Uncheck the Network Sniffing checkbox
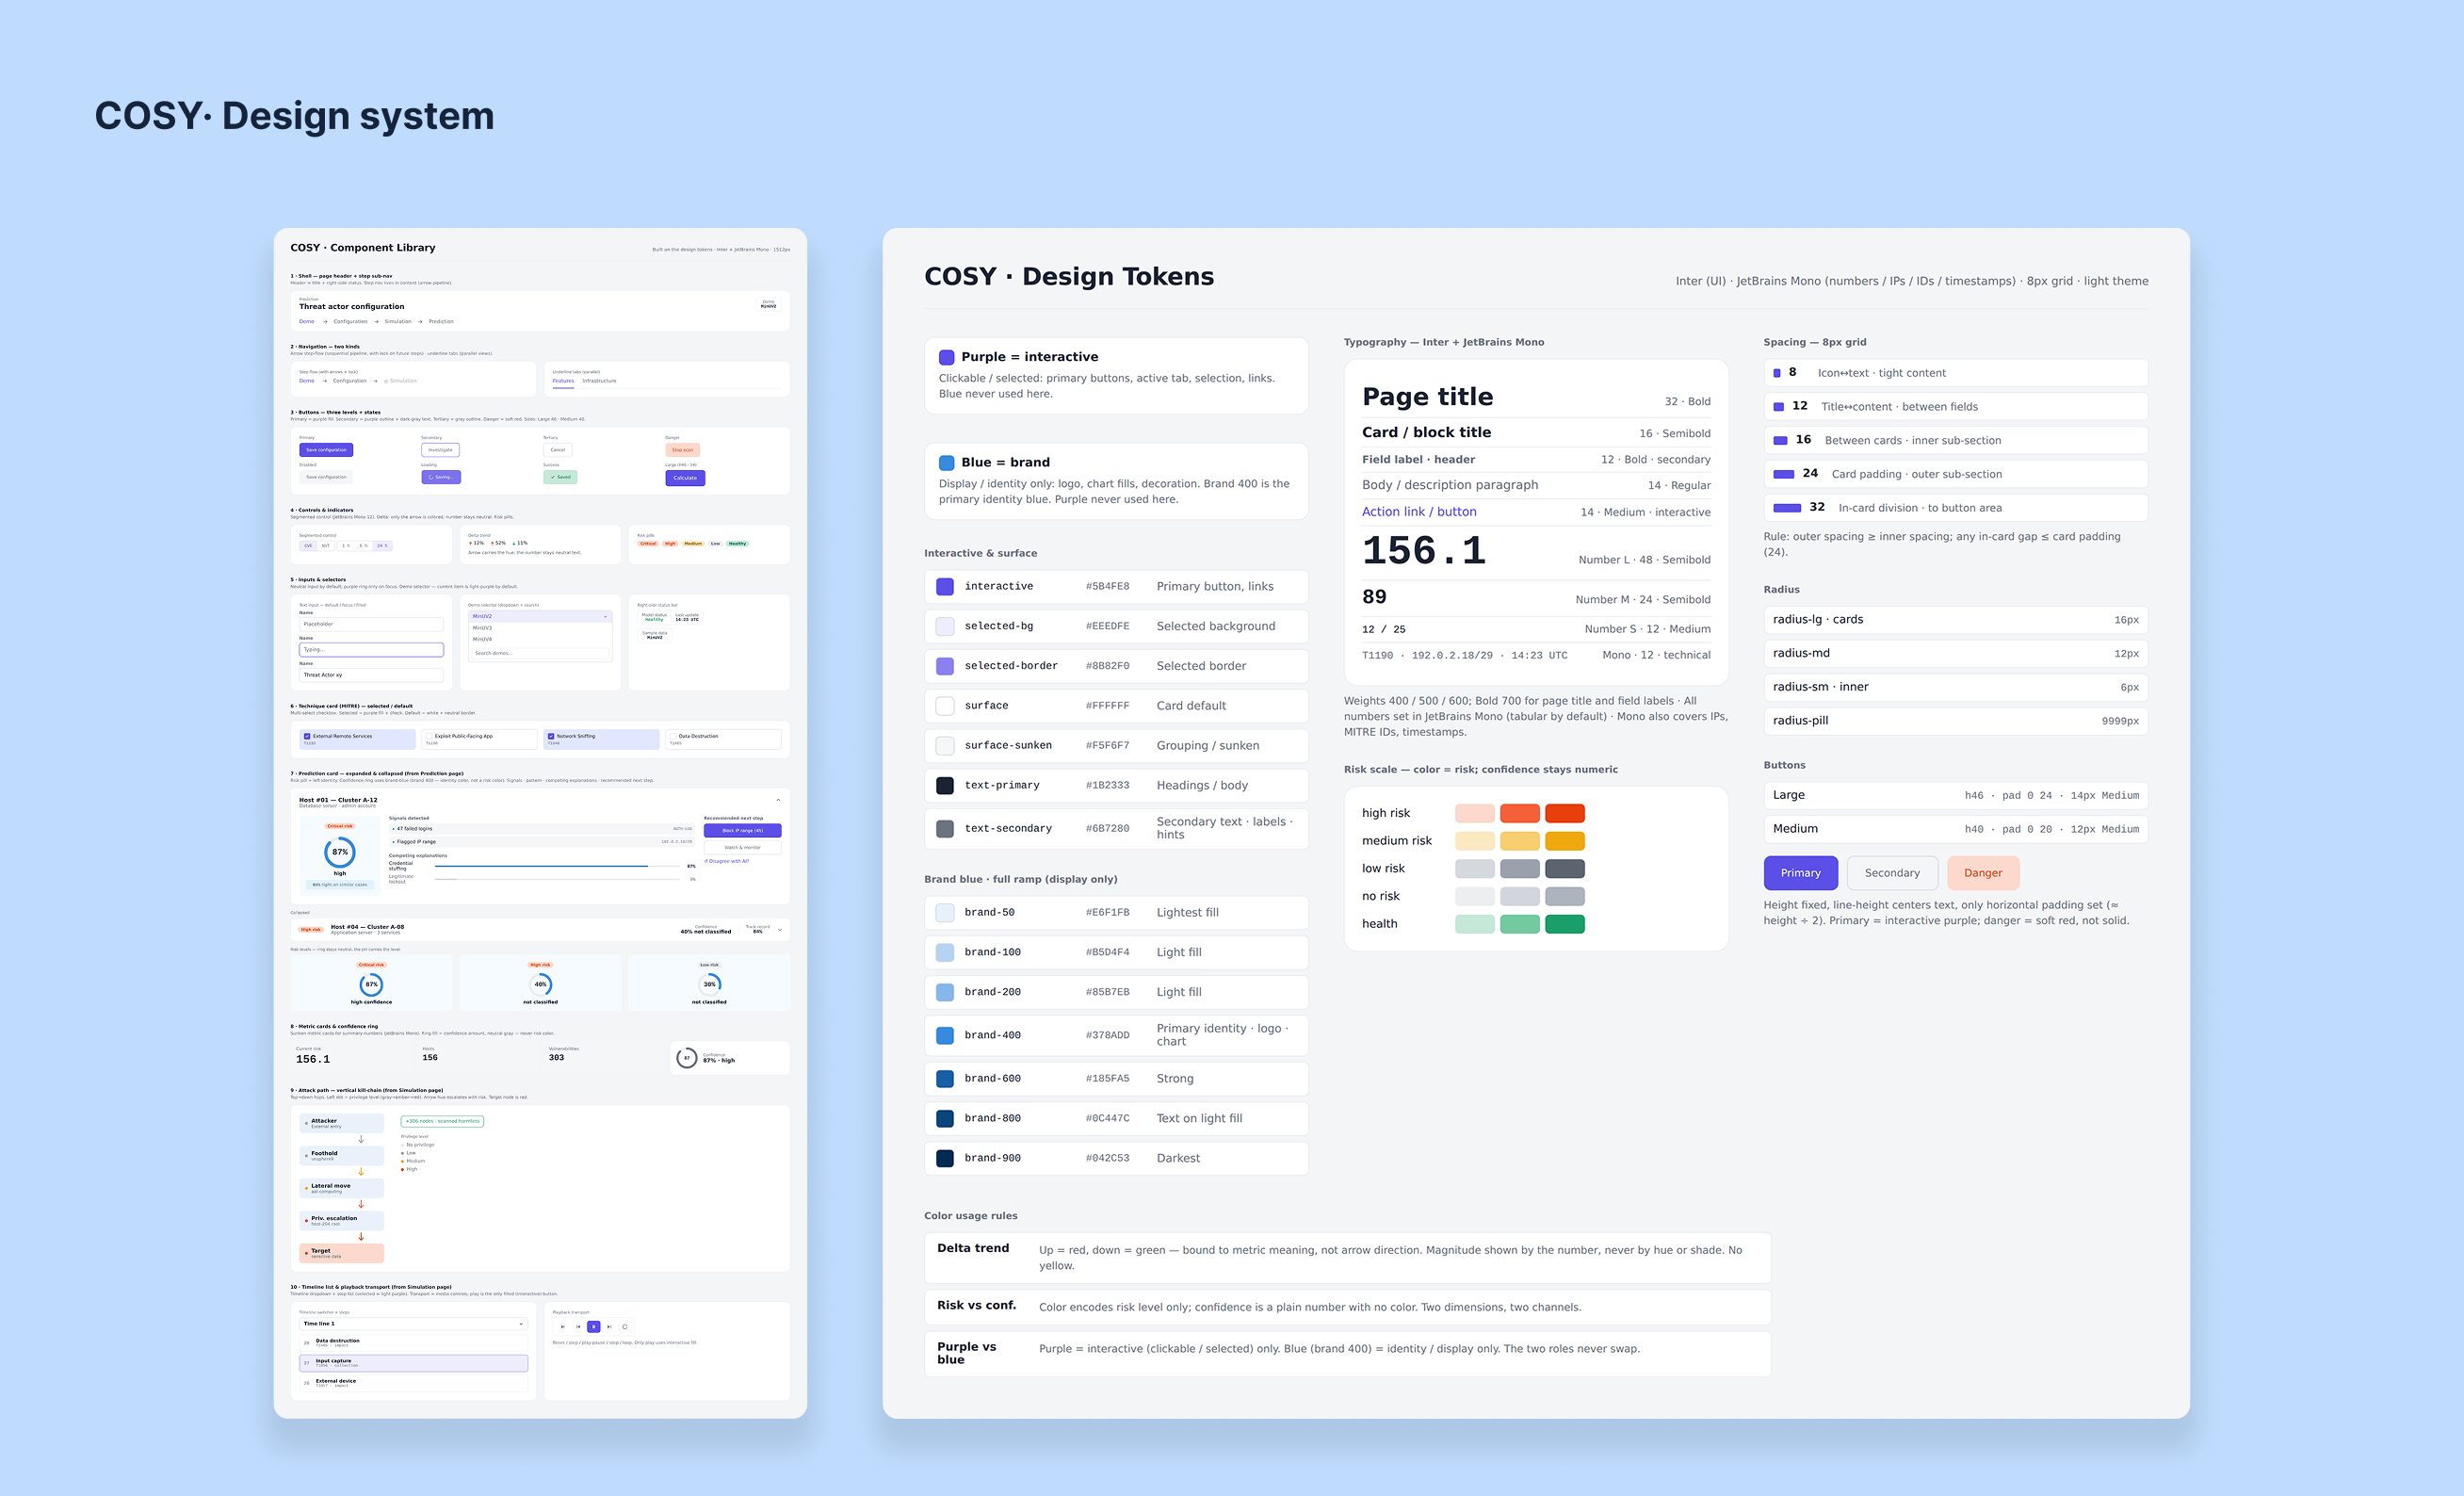 point(552,736)
